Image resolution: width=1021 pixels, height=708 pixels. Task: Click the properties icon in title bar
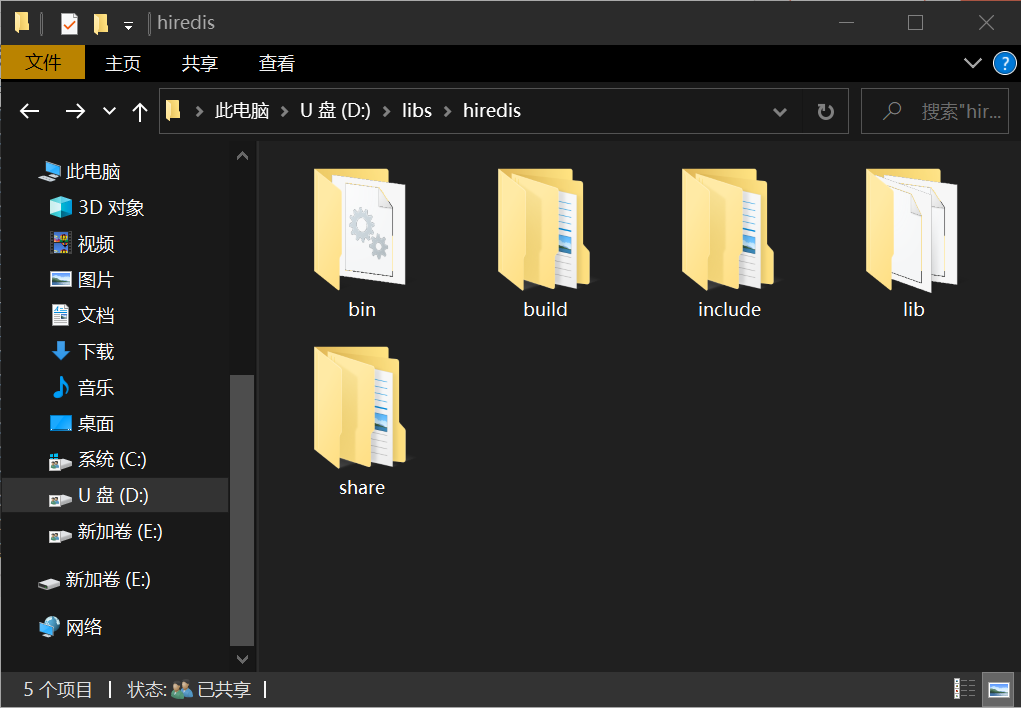click(x=69, y=23)
